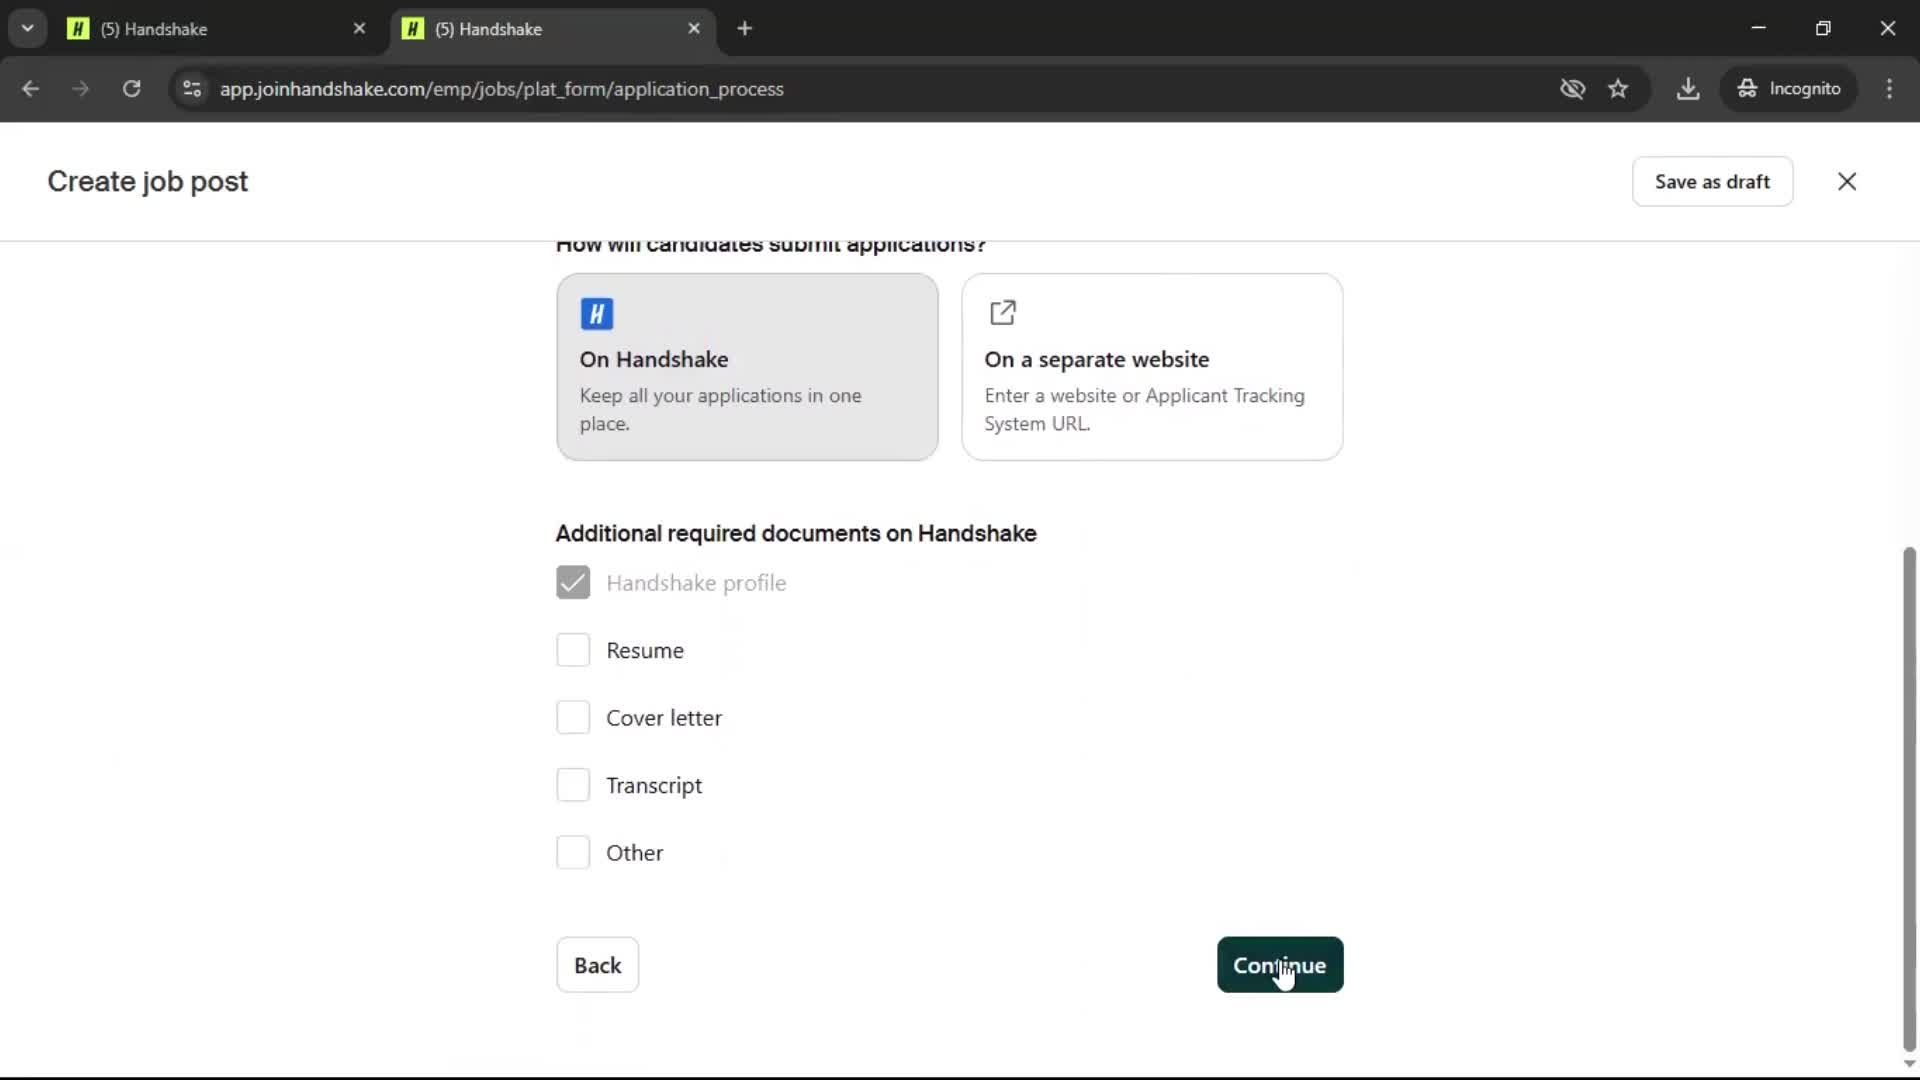Viewport: 1920px width, 1080px height.
Task: Click the page vertical scrollbar thumb
Action: [x=1909, y=800]
